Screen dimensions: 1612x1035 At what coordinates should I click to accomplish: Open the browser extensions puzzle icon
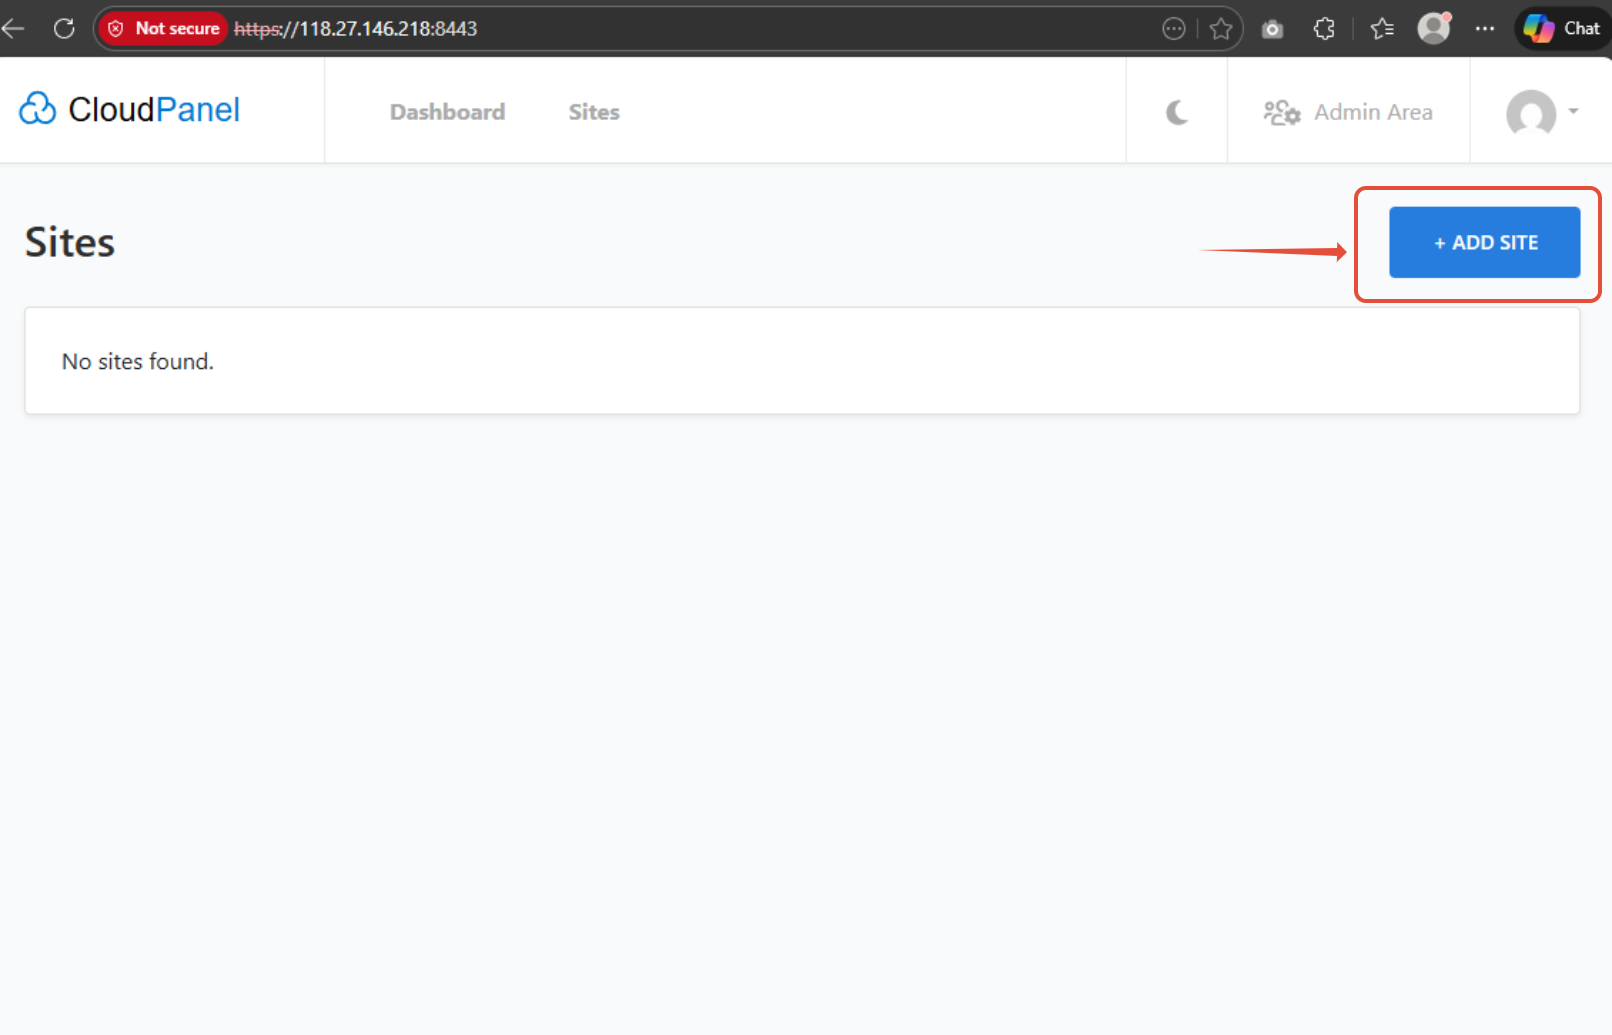pos(1324,29)
